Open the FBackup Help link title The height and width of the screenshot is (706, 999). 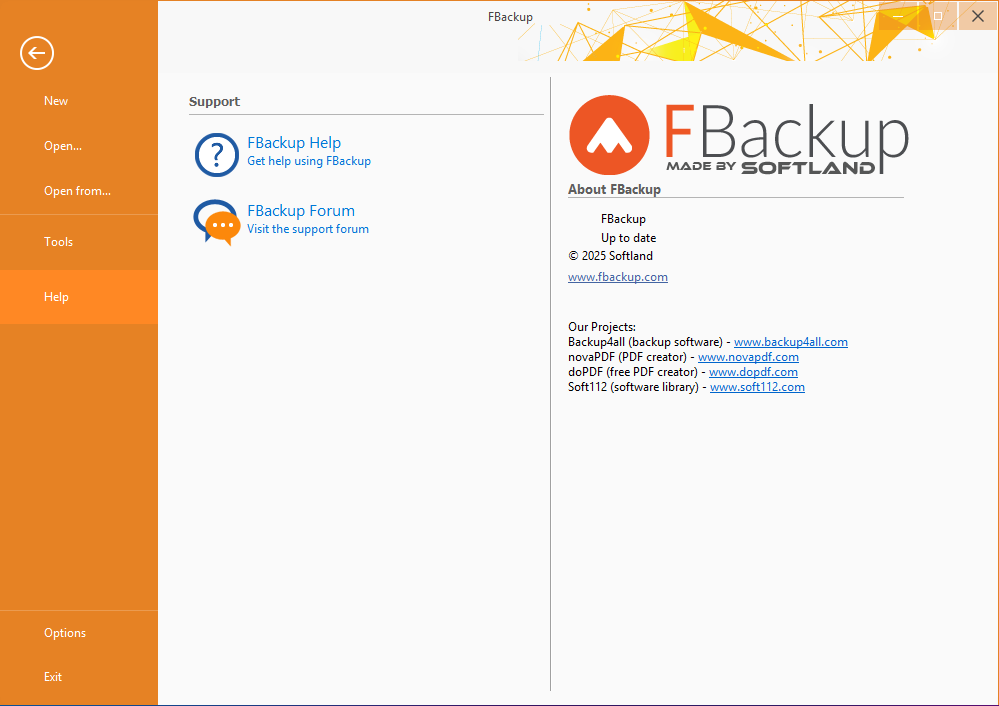(x=294, y=143)
